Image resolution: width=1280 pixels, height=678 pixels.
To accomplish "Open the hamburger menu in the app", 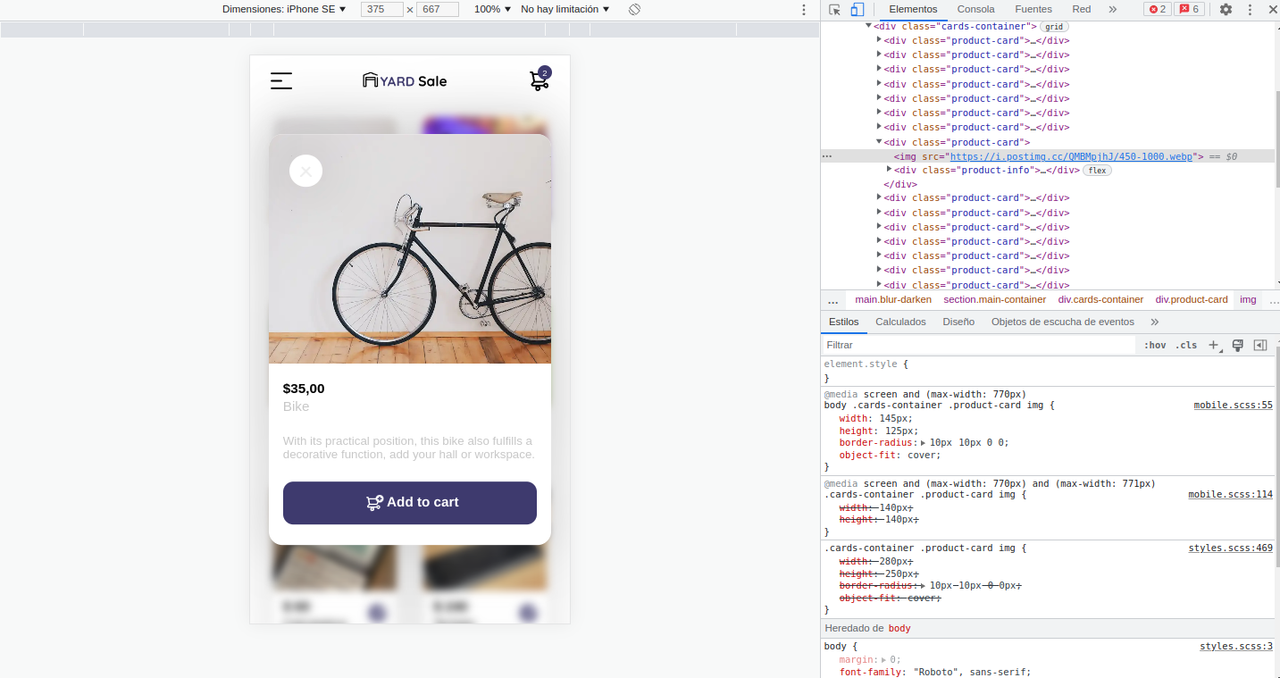I will (281, 81).
